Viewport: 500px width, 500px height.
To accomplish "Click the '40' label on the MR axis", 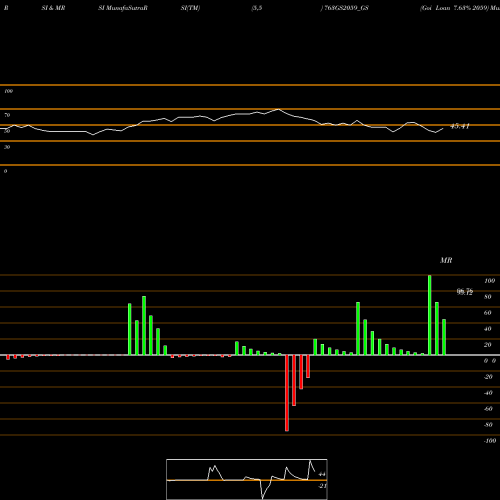I will tap(488, 329).
